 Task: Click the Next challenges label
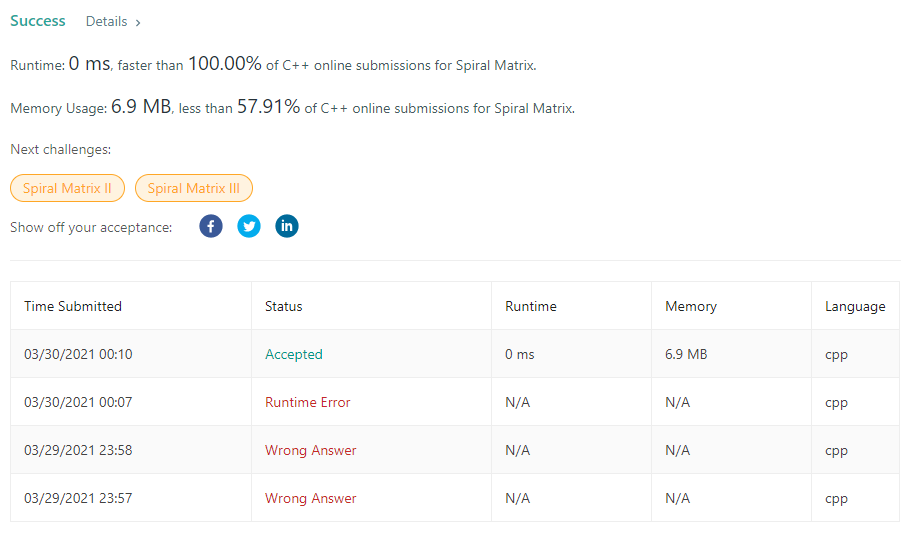pyautogui.click(x=61, y=150)
